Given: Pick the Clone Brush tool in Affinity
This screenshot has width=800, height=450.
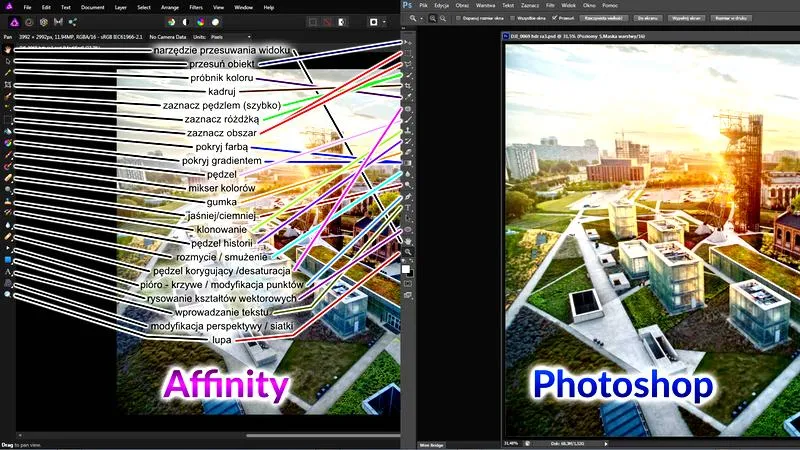Looking at the screenshot, I should pos(8,202).
